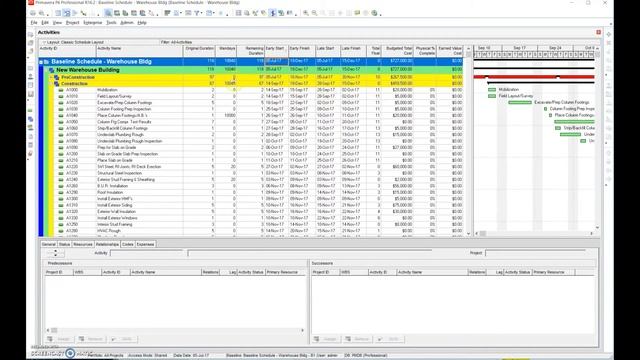640x360 pixels.
Task: Open the group and sort dropdown arrow
Action: click(x=214, y=13)
